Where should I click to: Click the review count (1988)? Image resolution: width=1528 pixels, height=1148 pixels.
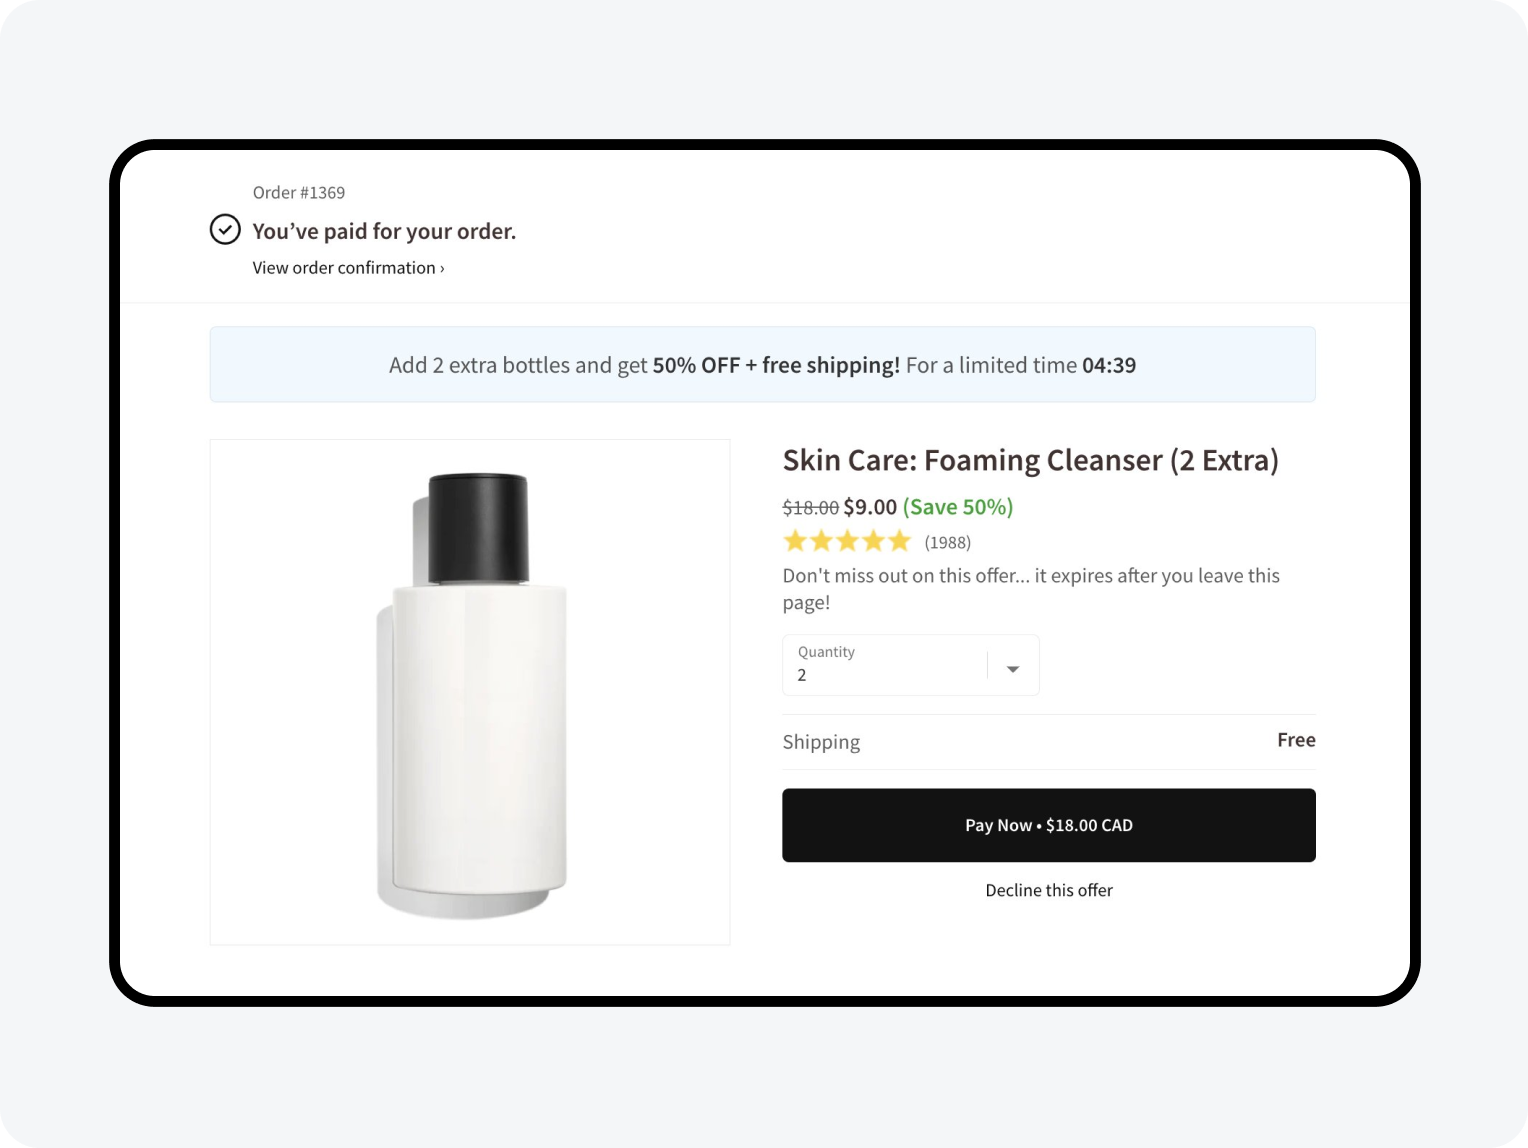[x=947, y=543]
